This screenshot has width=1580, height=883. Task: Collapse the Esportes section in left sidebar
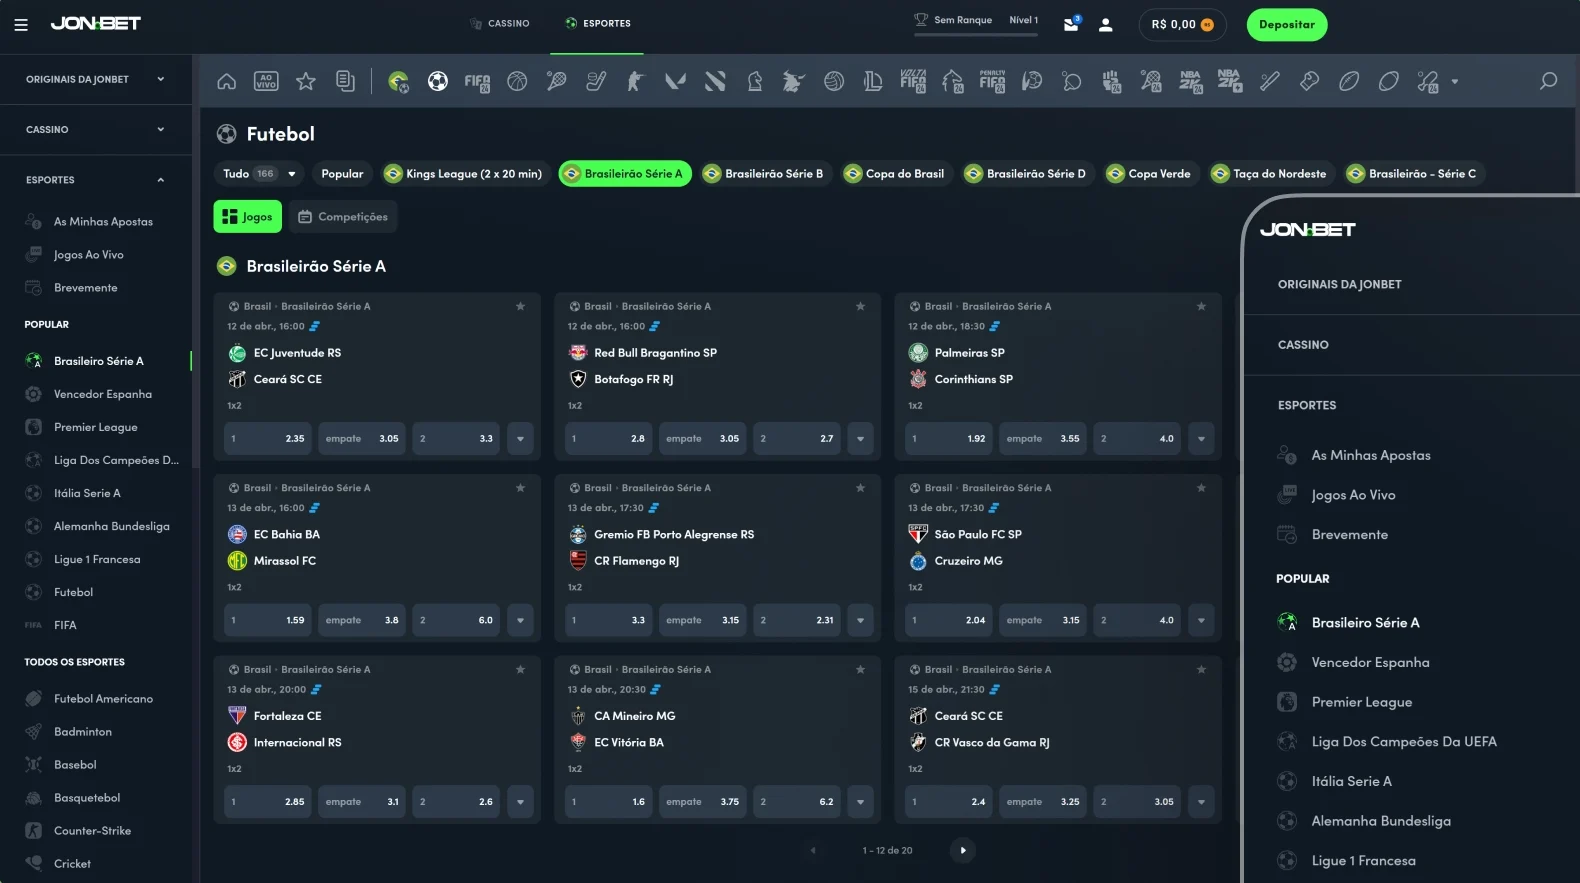coord(161,180)
